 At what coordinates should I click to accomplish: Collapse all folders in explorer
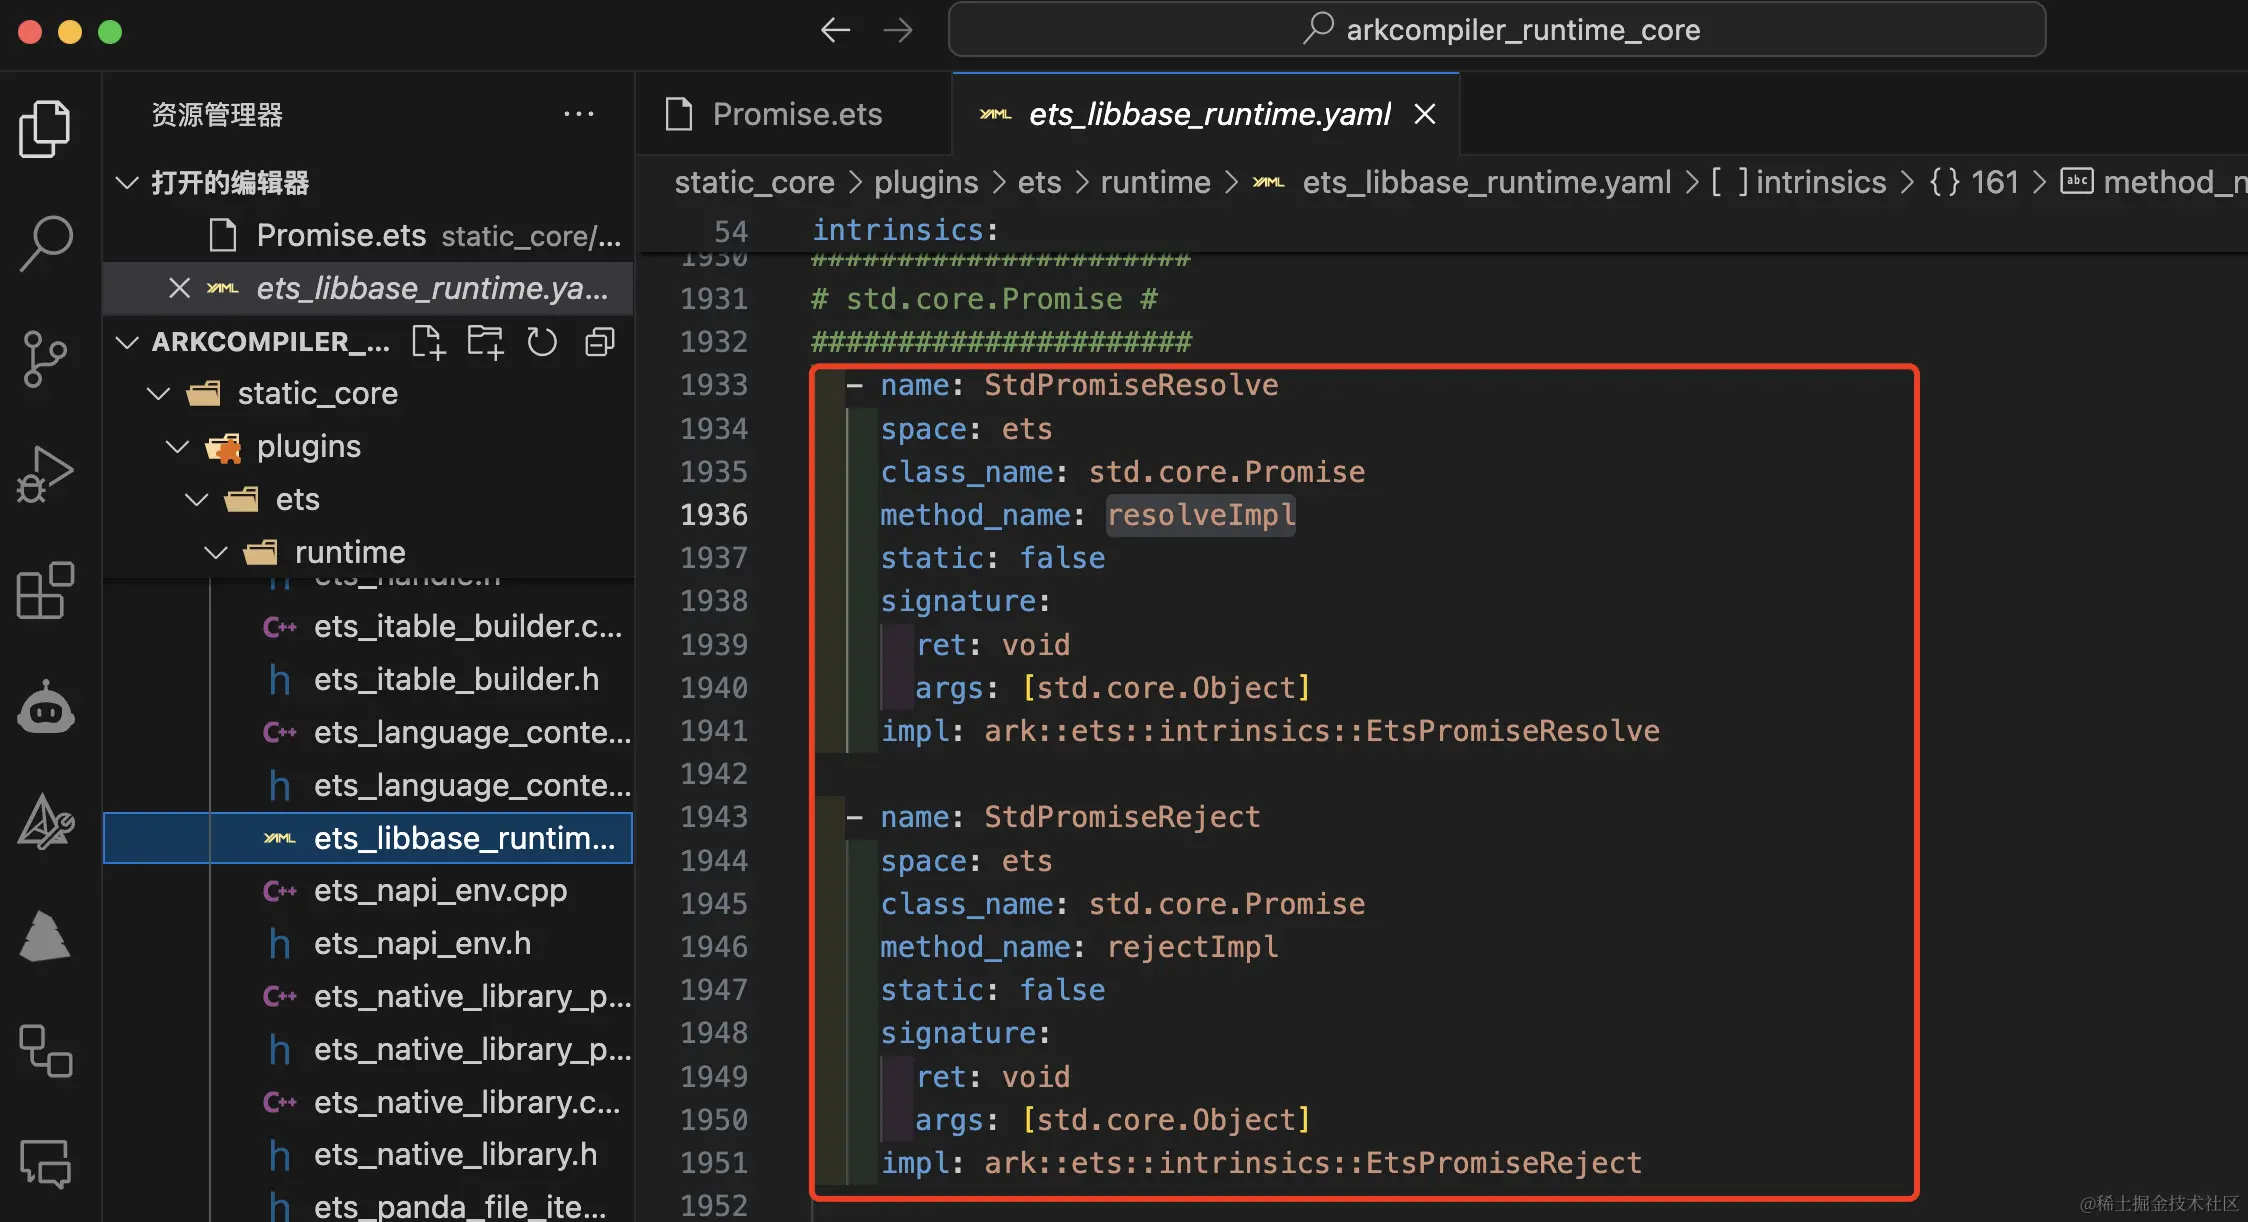tap(599, 342)
